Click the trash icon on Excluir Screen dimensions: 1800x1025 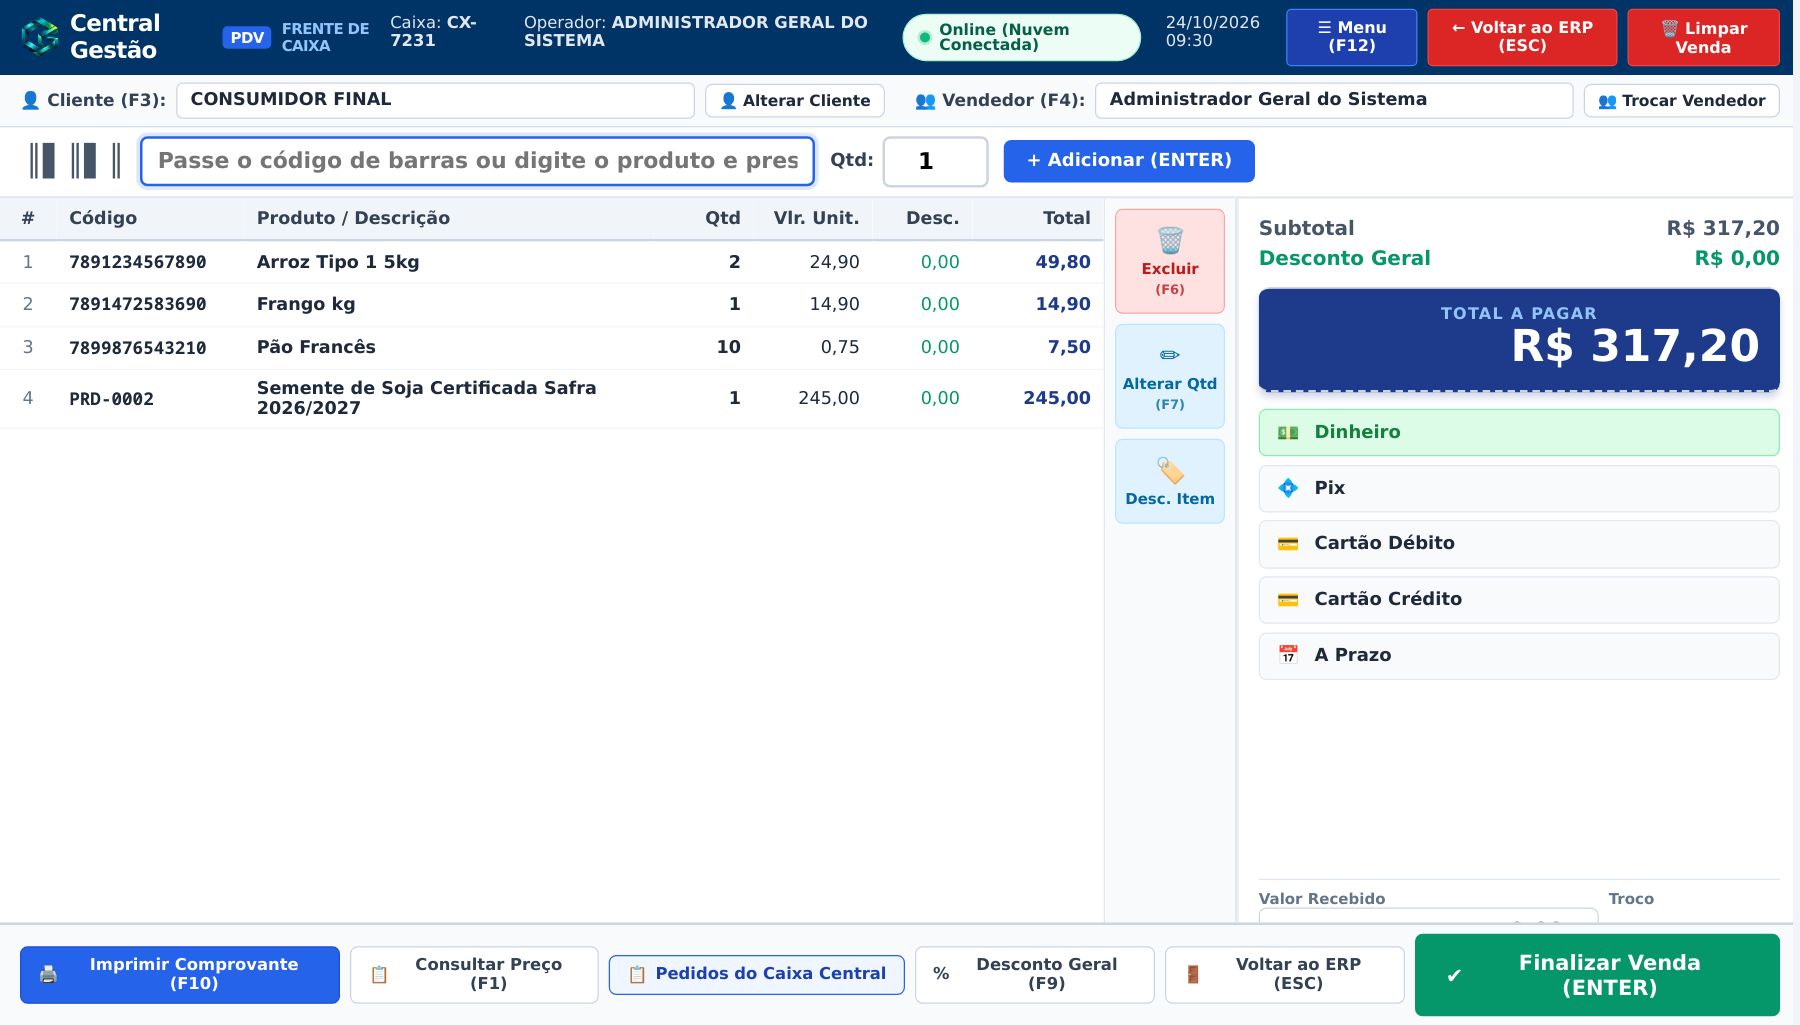click(1170, 240)
